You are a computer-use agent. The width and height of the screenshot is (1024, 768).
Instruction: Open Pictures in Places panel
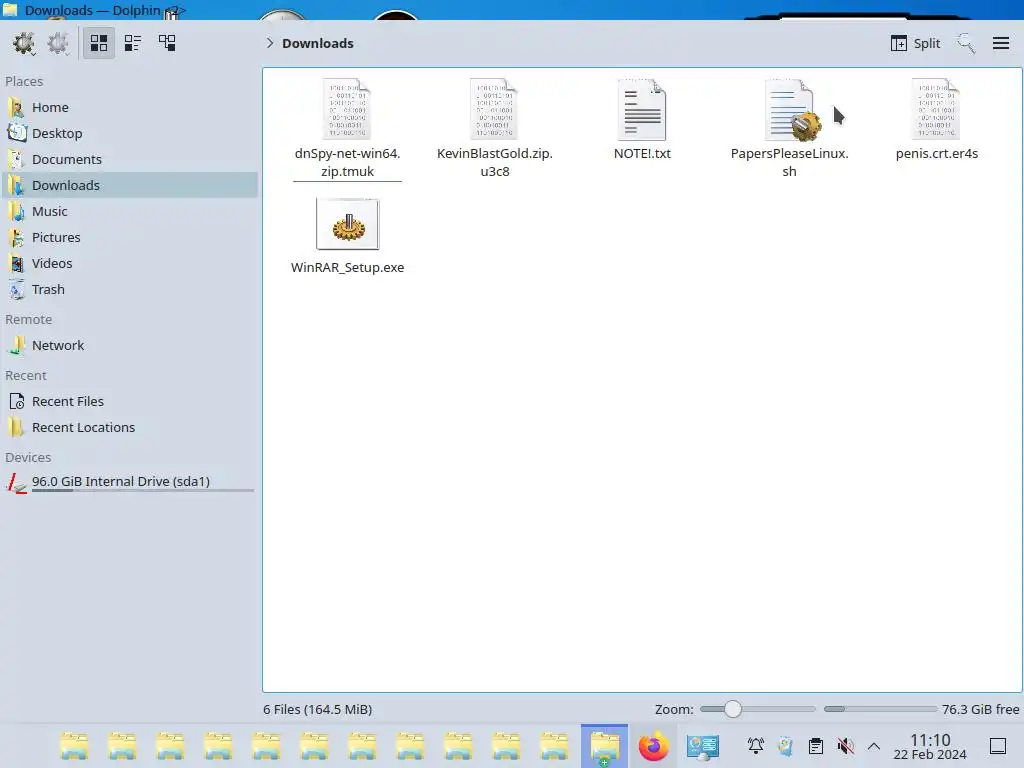coord(129,238)
